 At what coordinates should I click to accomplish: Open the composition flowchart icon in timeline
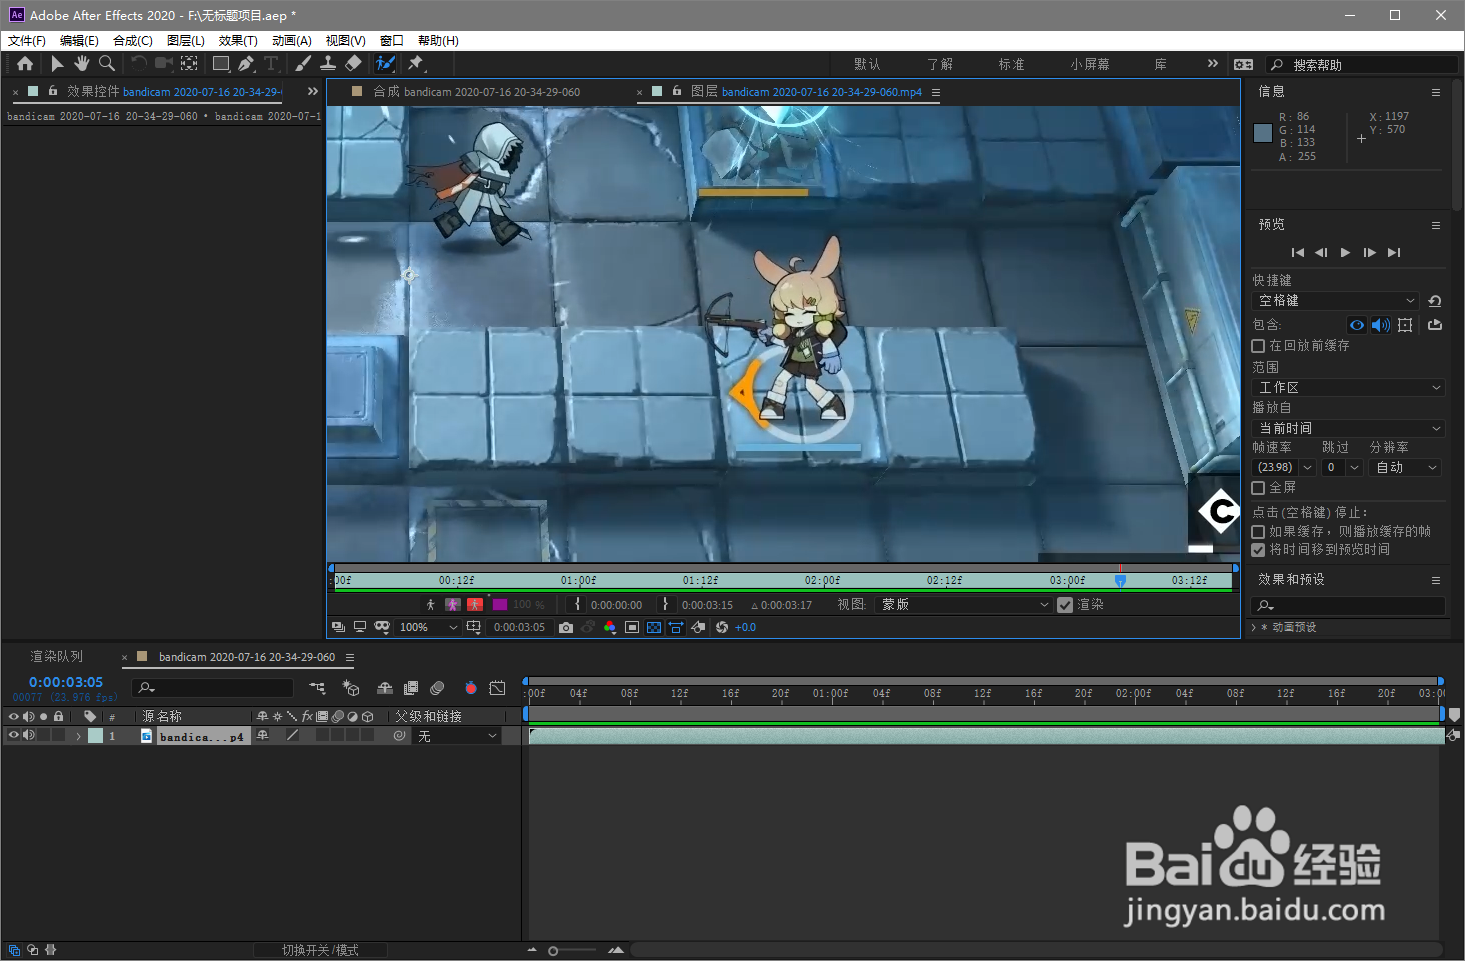click(x=317, y=688)
